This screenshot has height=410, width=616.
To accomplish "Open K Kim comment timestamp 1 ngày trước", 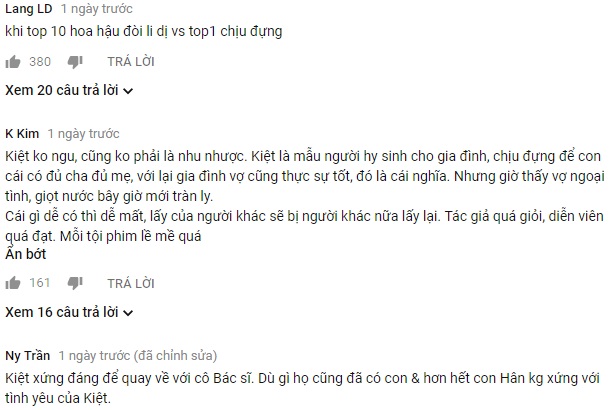I will tap(83, 134).
